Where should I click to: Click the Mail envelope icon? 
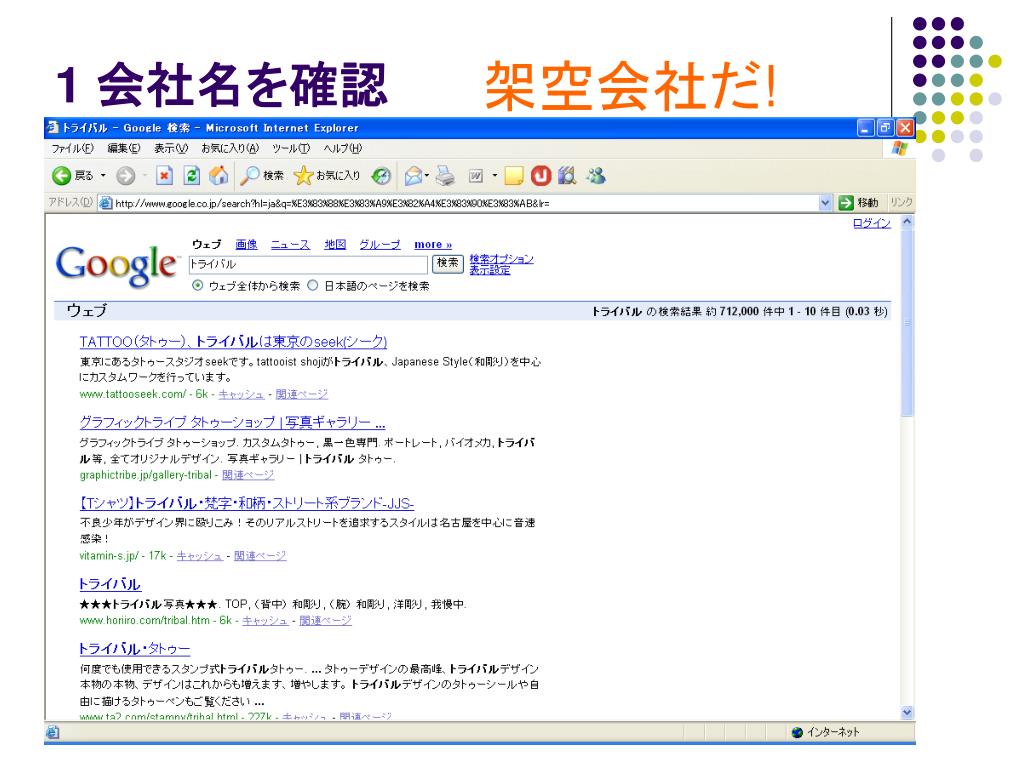[413, 175]
